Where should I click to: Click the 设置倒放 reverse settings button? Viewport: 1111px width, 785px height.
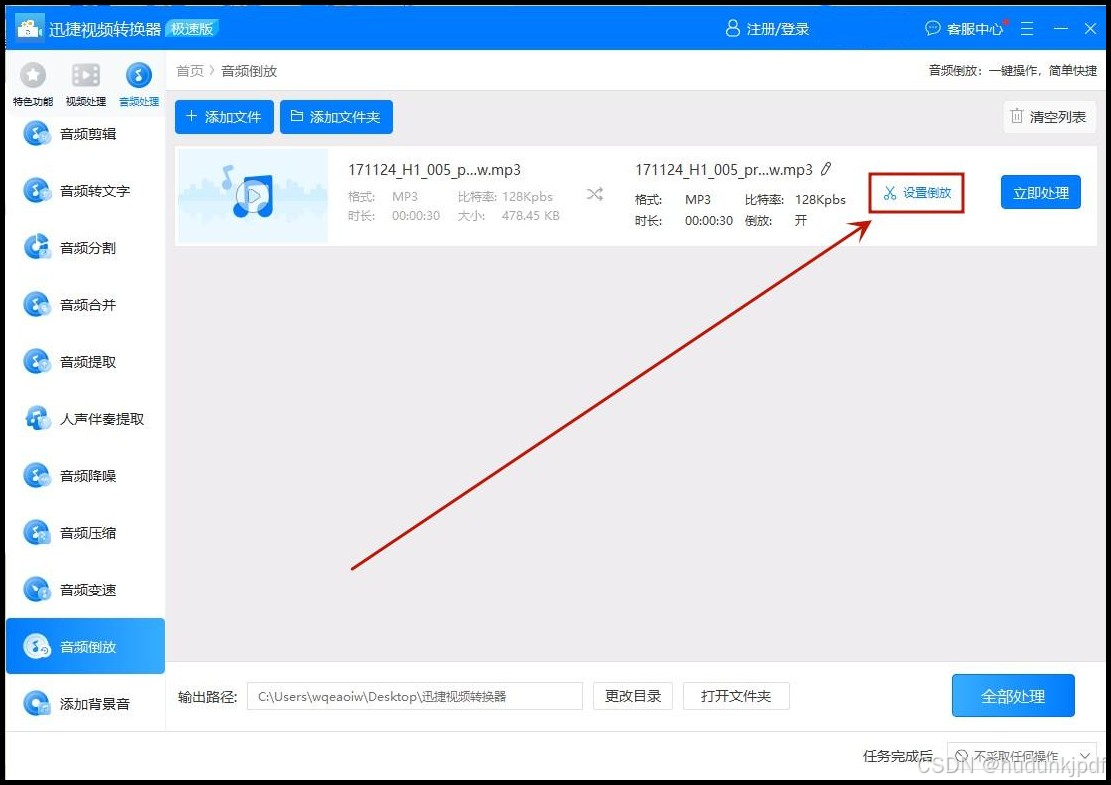click(x=916, y=191)
